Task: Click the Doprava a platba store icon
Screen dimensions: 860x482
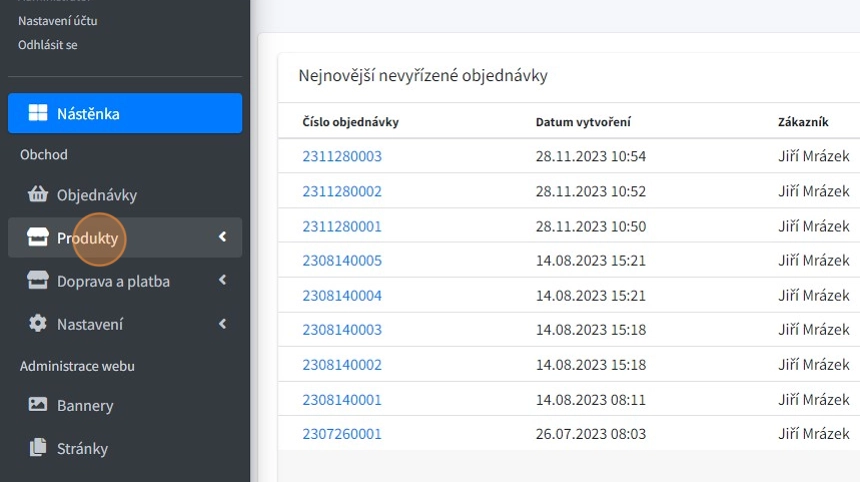Action: tap(38, 281)
